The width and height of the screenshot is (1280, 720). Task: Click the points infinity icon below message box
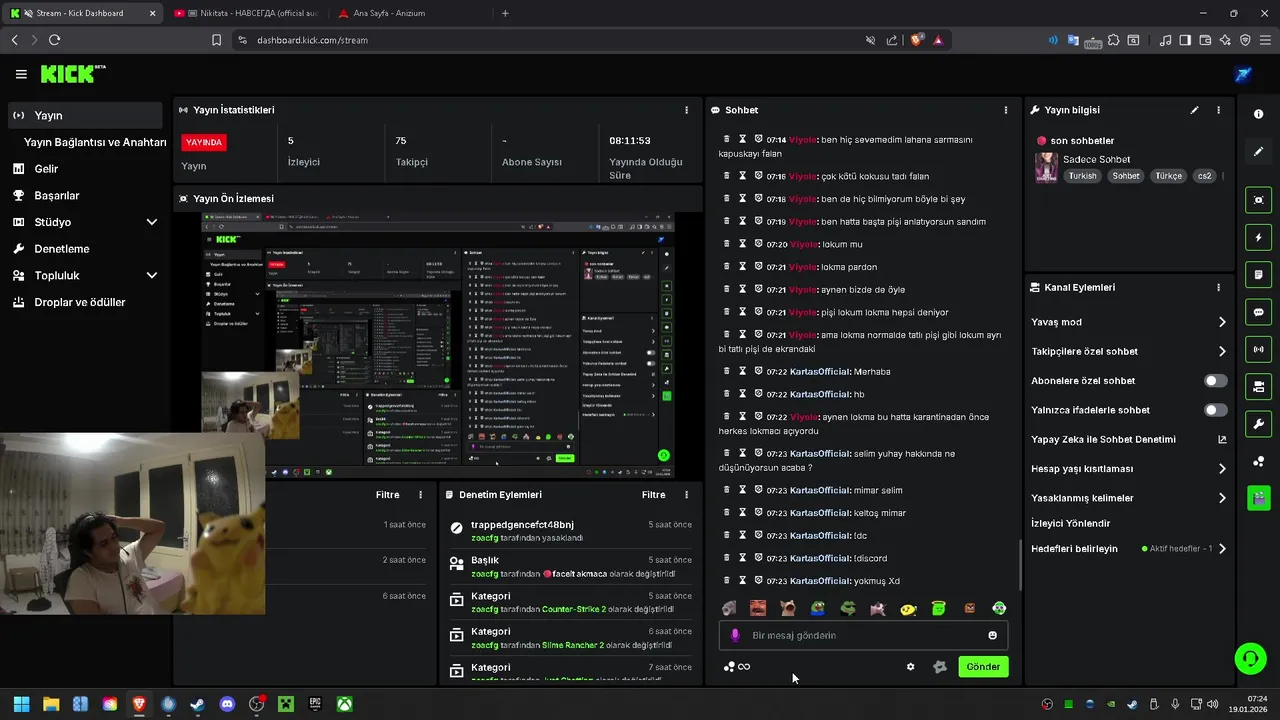(x=737, y=667)
